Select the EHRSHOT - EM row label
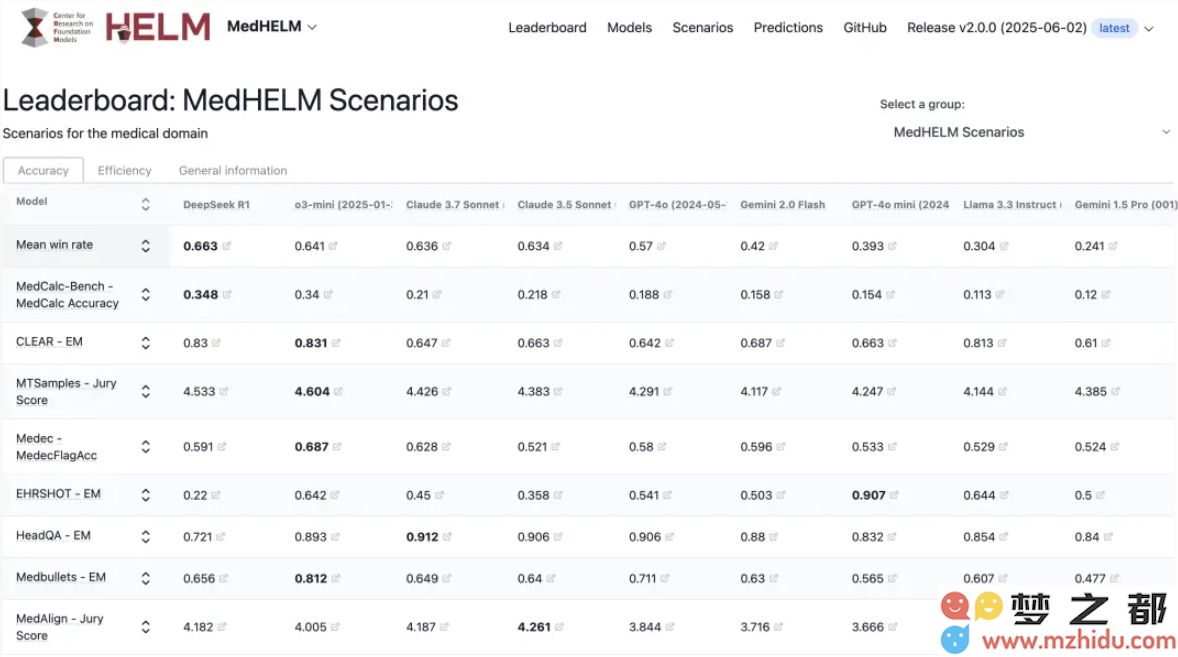This screenshot has width=1178, height=657. tap(58, 494)
